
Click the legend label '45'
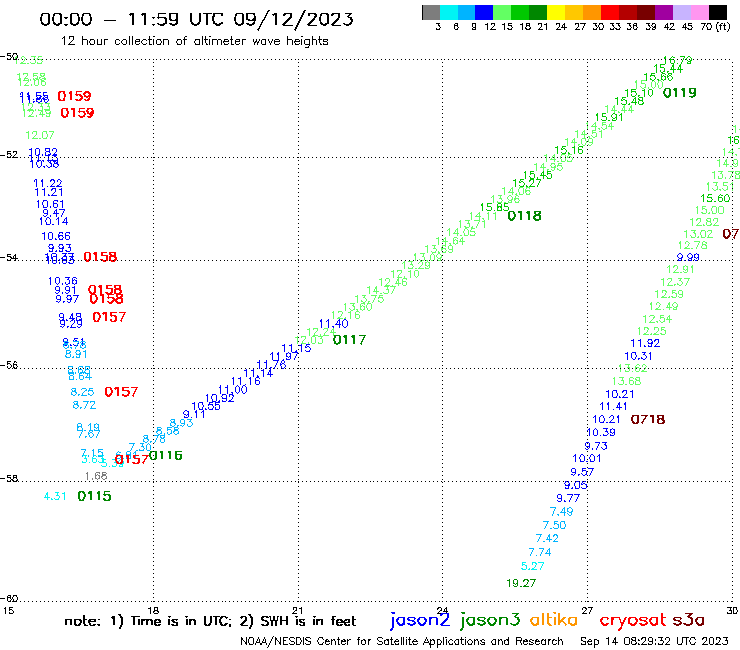click(x=687, y=26)
